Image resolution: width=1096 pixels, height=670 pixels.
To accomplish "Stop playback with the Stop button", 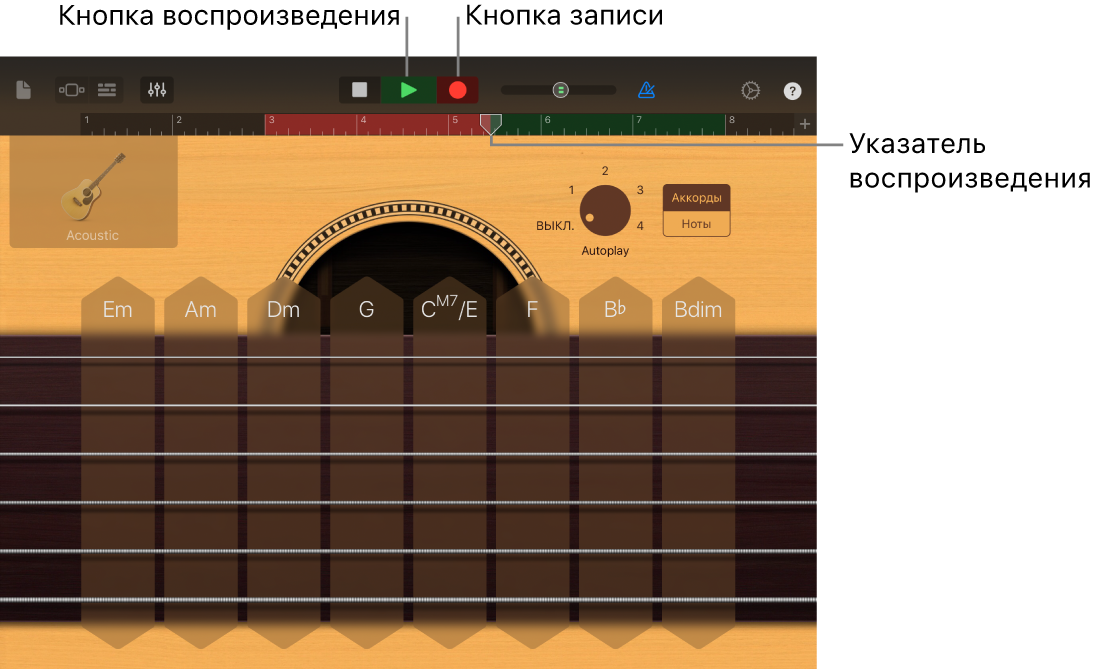I will coord(360,90).
